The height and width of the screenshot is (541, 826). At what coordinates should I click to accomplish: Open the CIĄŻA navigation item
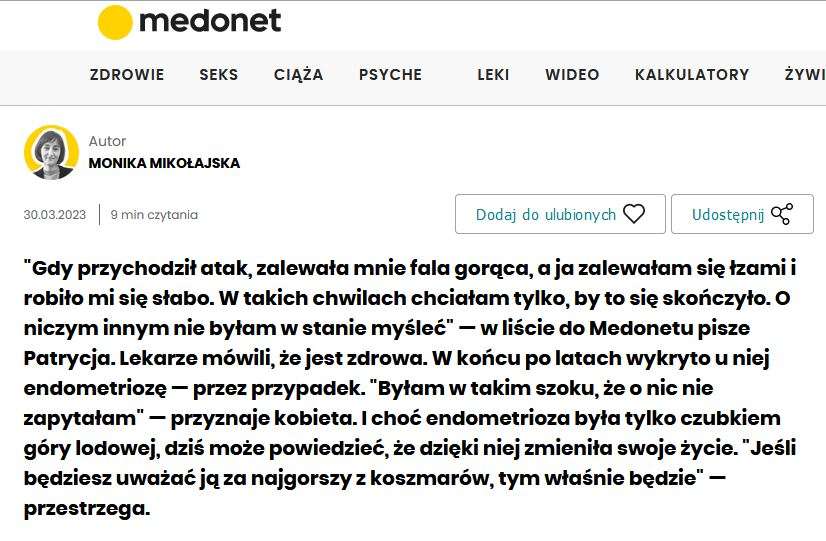299,75
